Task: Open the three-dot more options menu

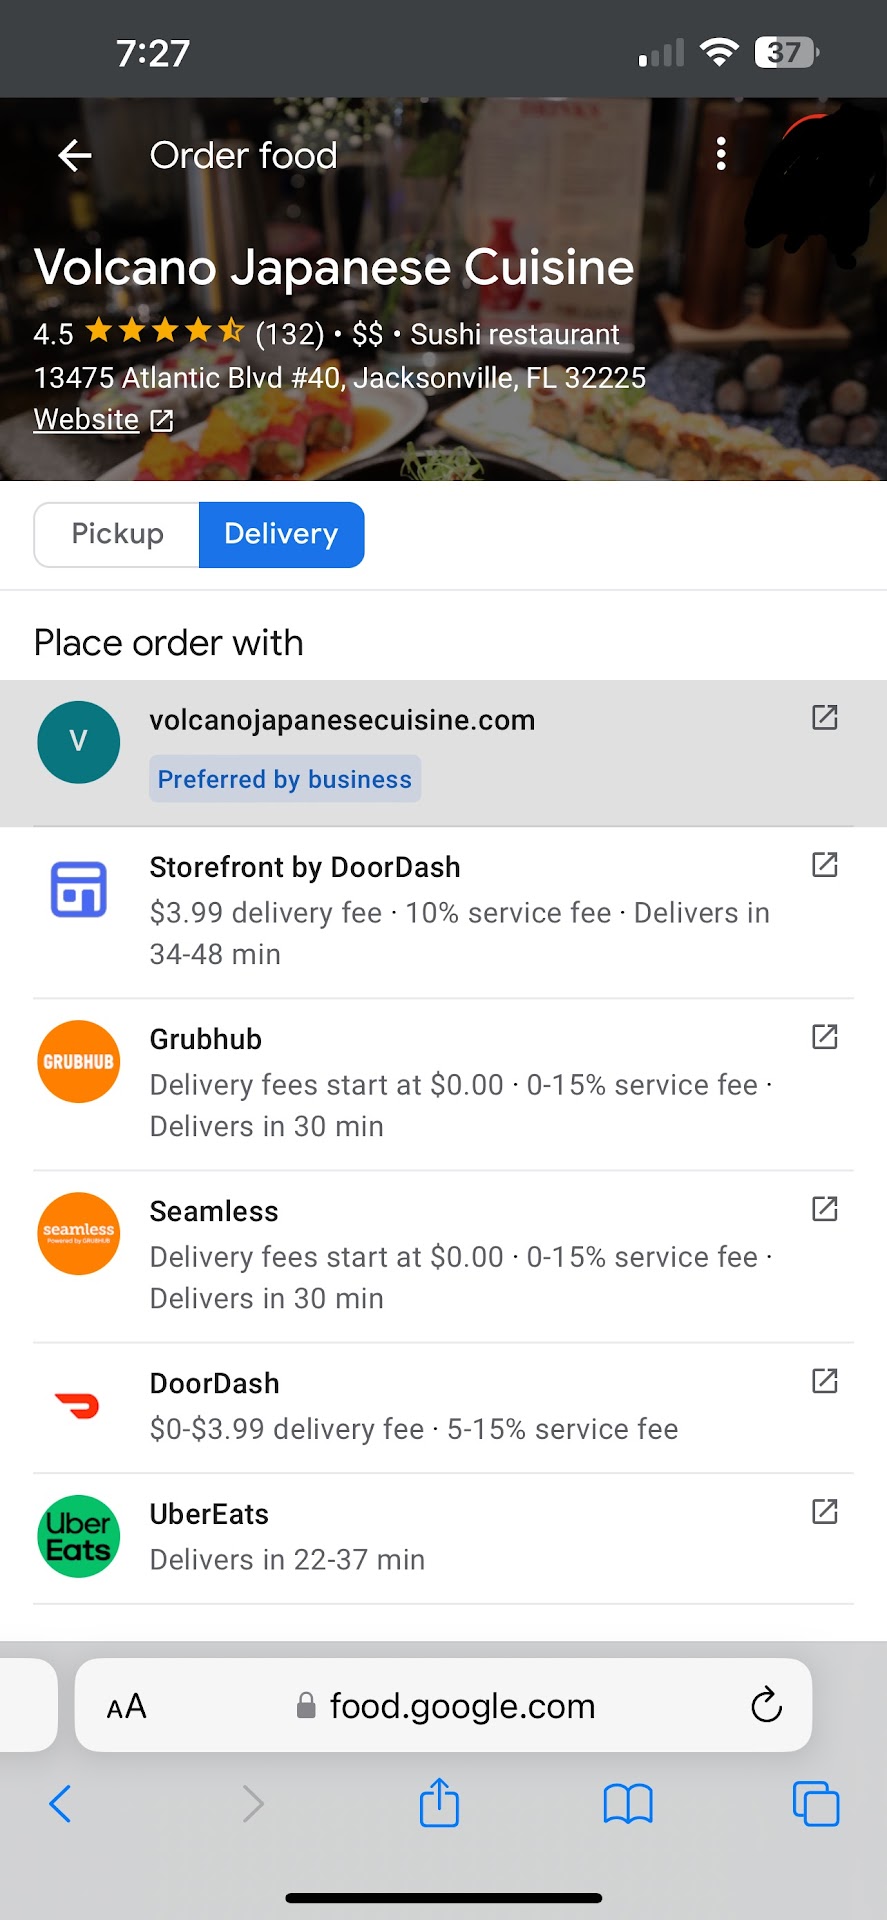Action: click(x=721, y=154)
